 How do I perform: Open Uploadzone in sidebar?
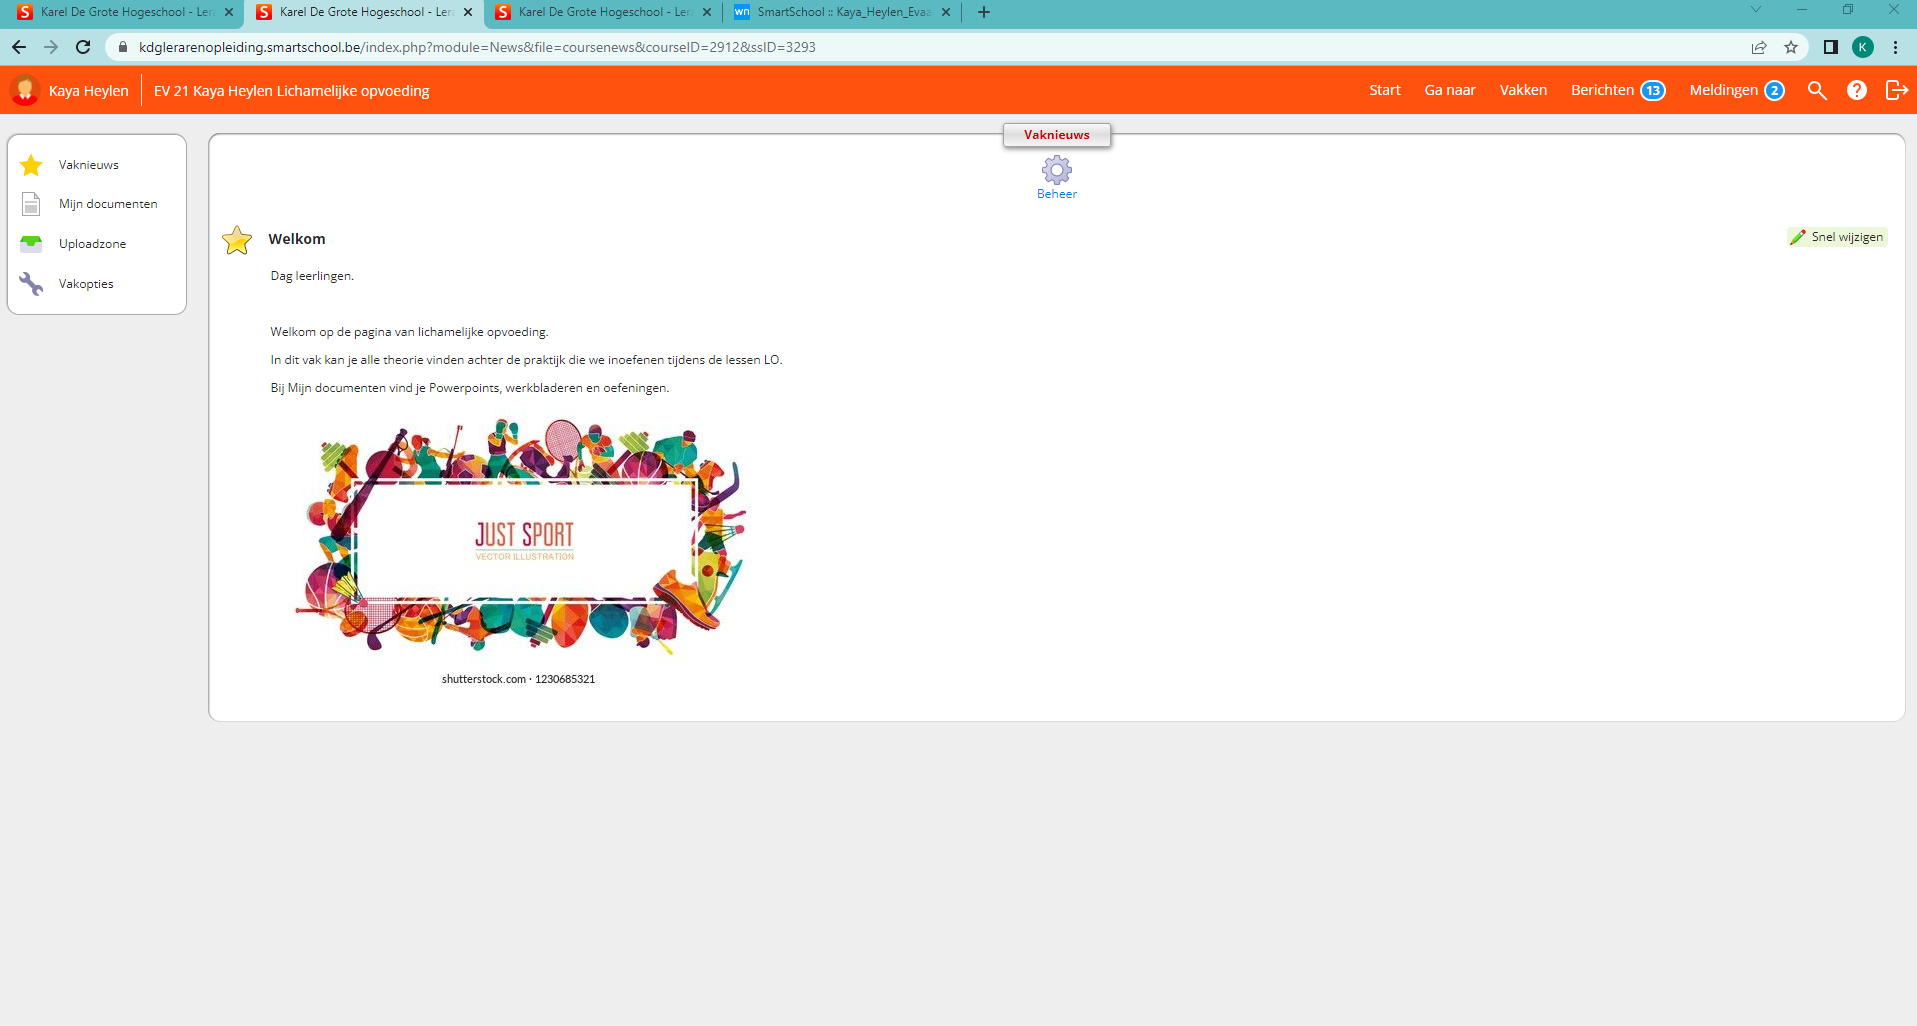pos(92,244)
